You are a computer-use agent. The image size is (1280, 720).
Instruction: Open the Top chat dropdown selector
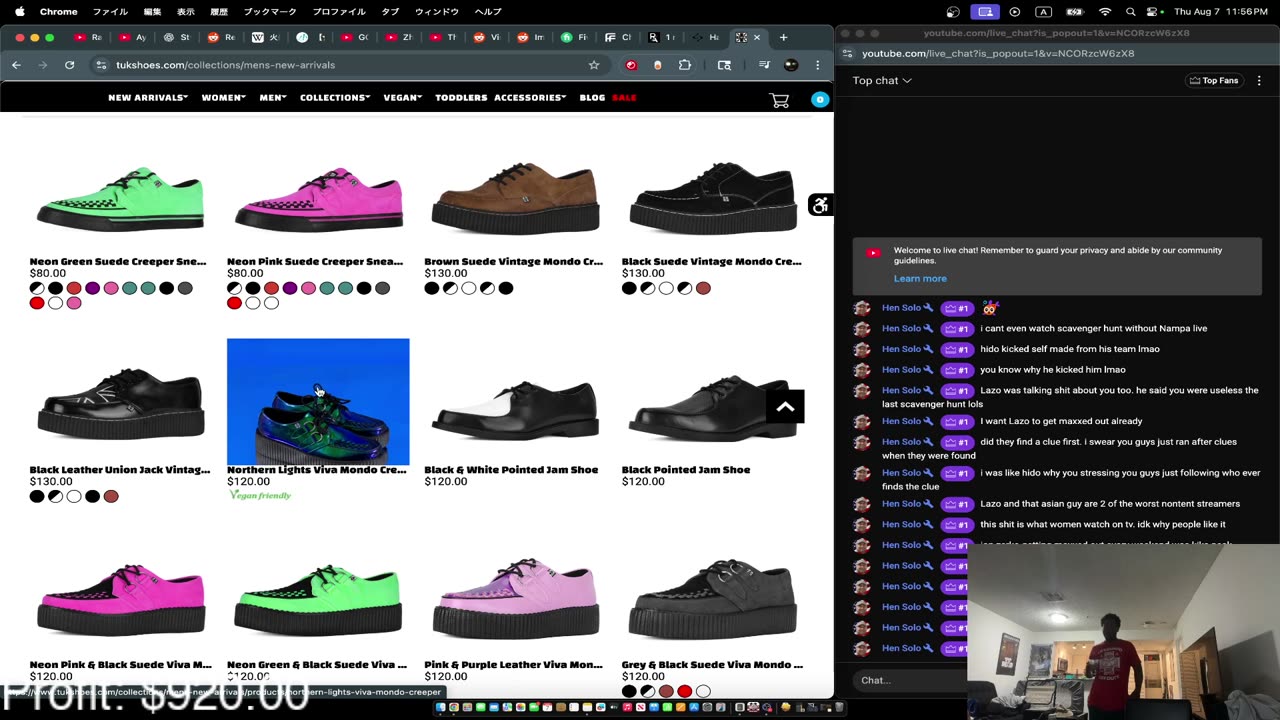(882, 80)
